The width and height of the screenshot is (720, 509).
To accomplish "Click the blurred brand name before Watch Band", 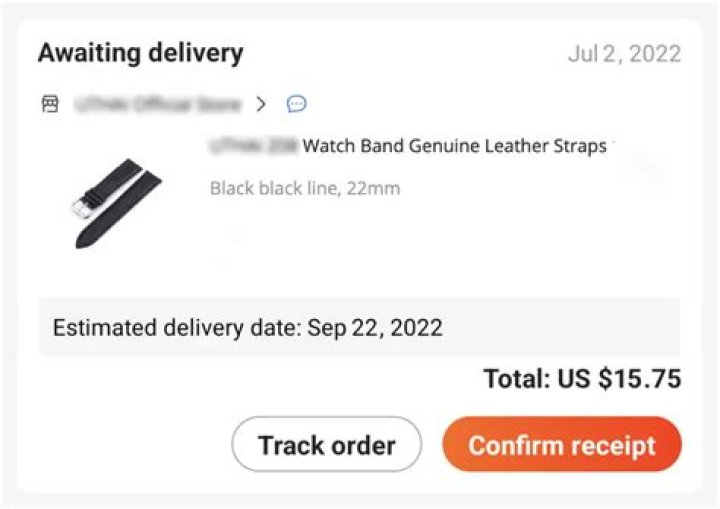I will [253, 146].
